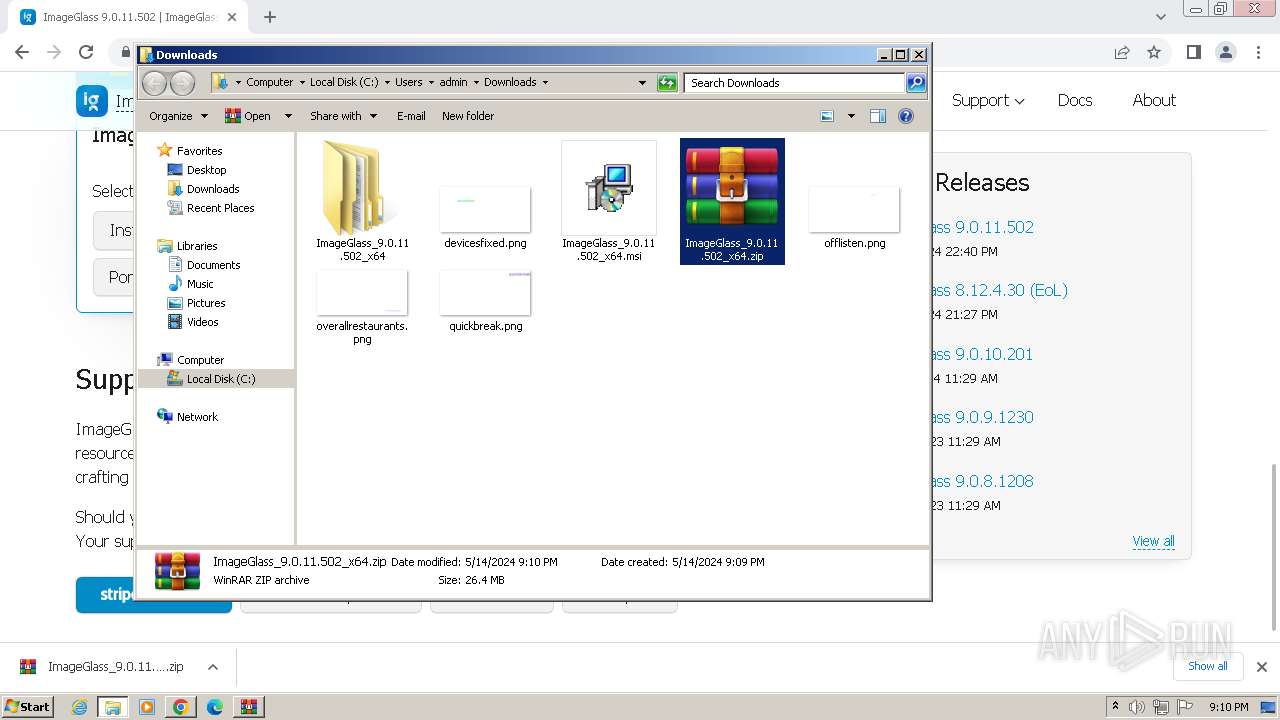
Task: Reload the Chrome page
Action: coord(86,52)
